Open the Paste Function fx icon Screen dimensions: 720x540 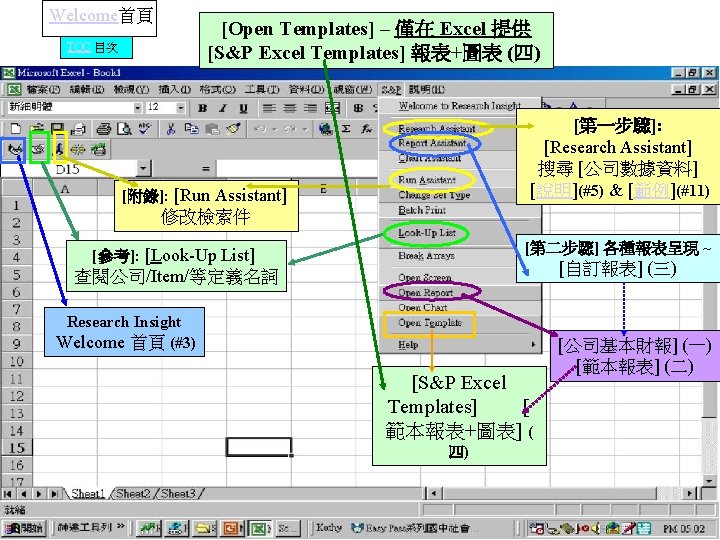point(366,129)
